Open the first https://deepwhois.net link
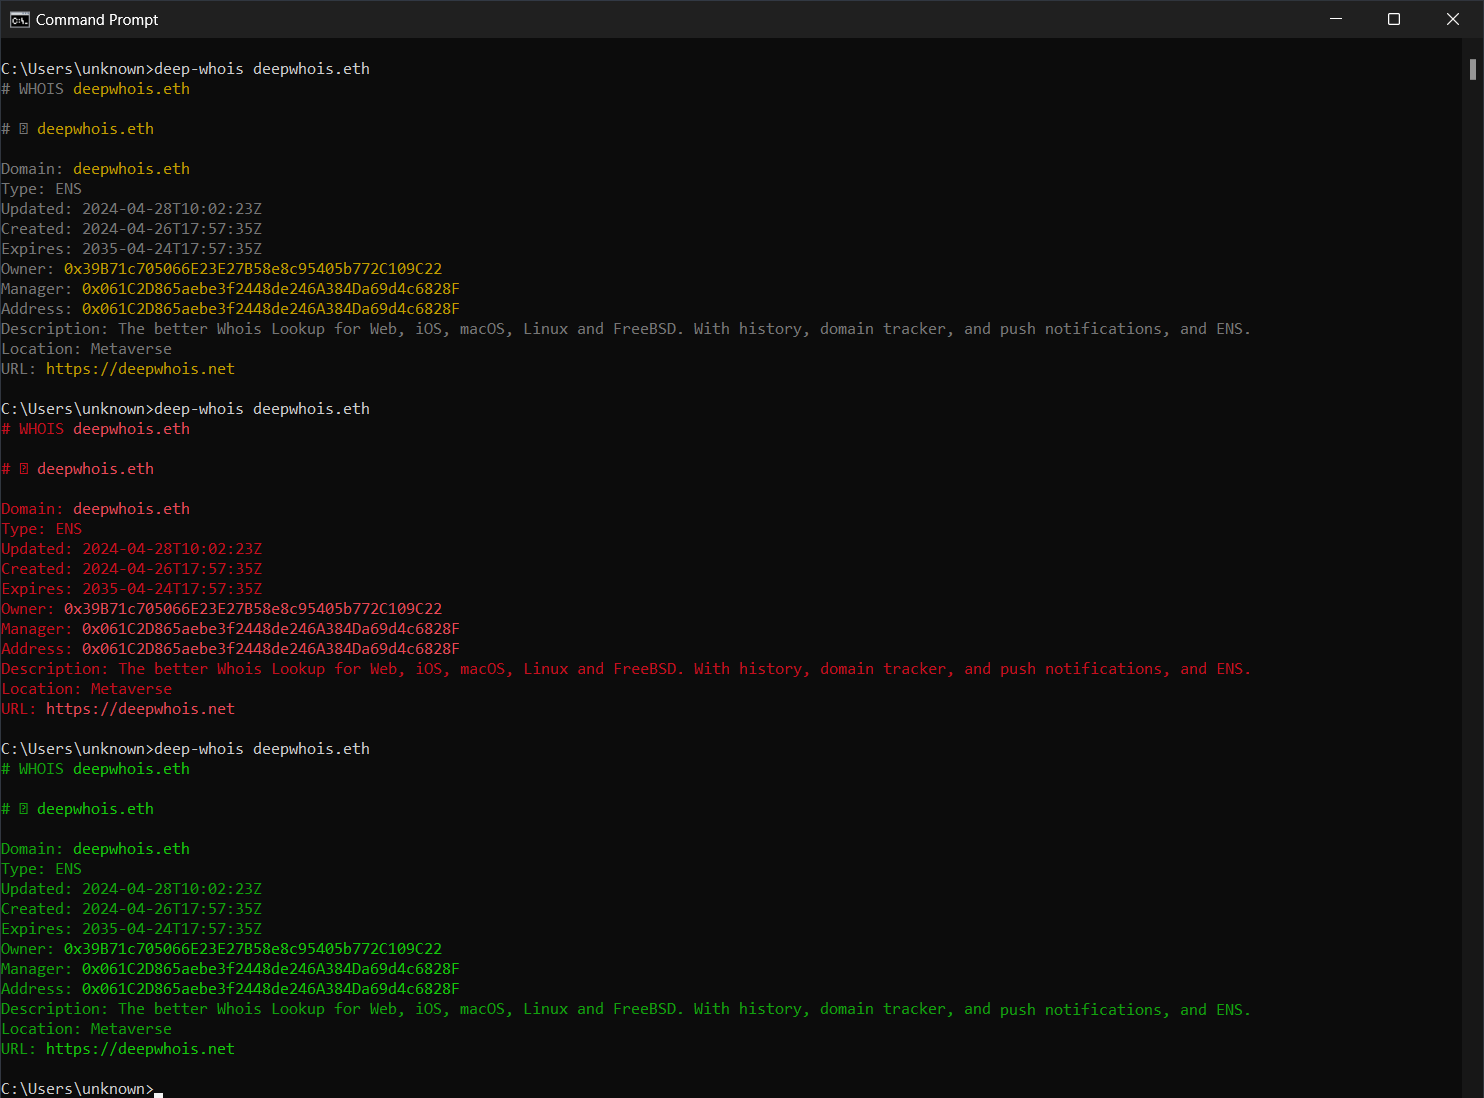Image resolution: width=1484 pixels, height=1098 pixels. point(141,368)
